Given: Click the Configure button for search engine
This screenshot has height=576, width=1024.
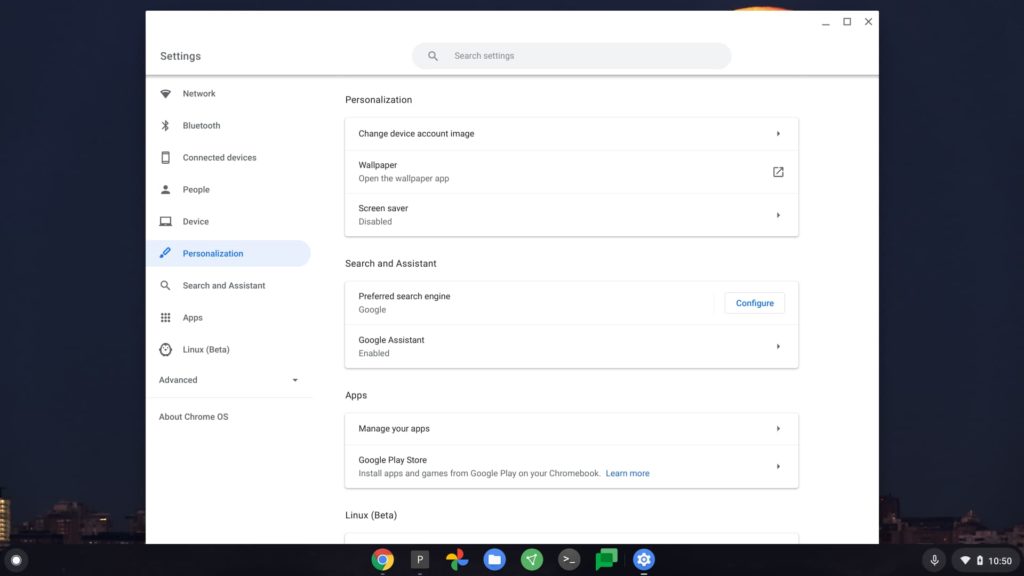Looking at the screenshot, I should pyautogui.click(x=754, y=303).
